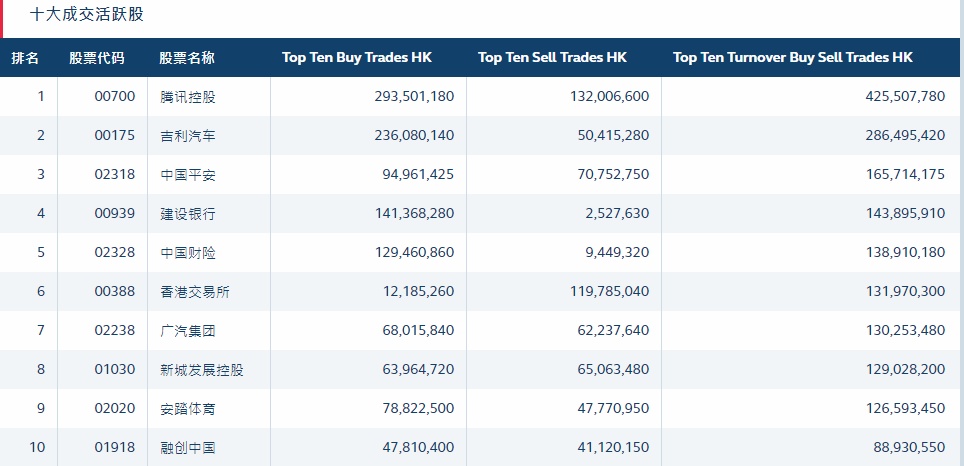
Task: Open the 吉利汽车 stock entry
Action: click(x=188, y=136)
